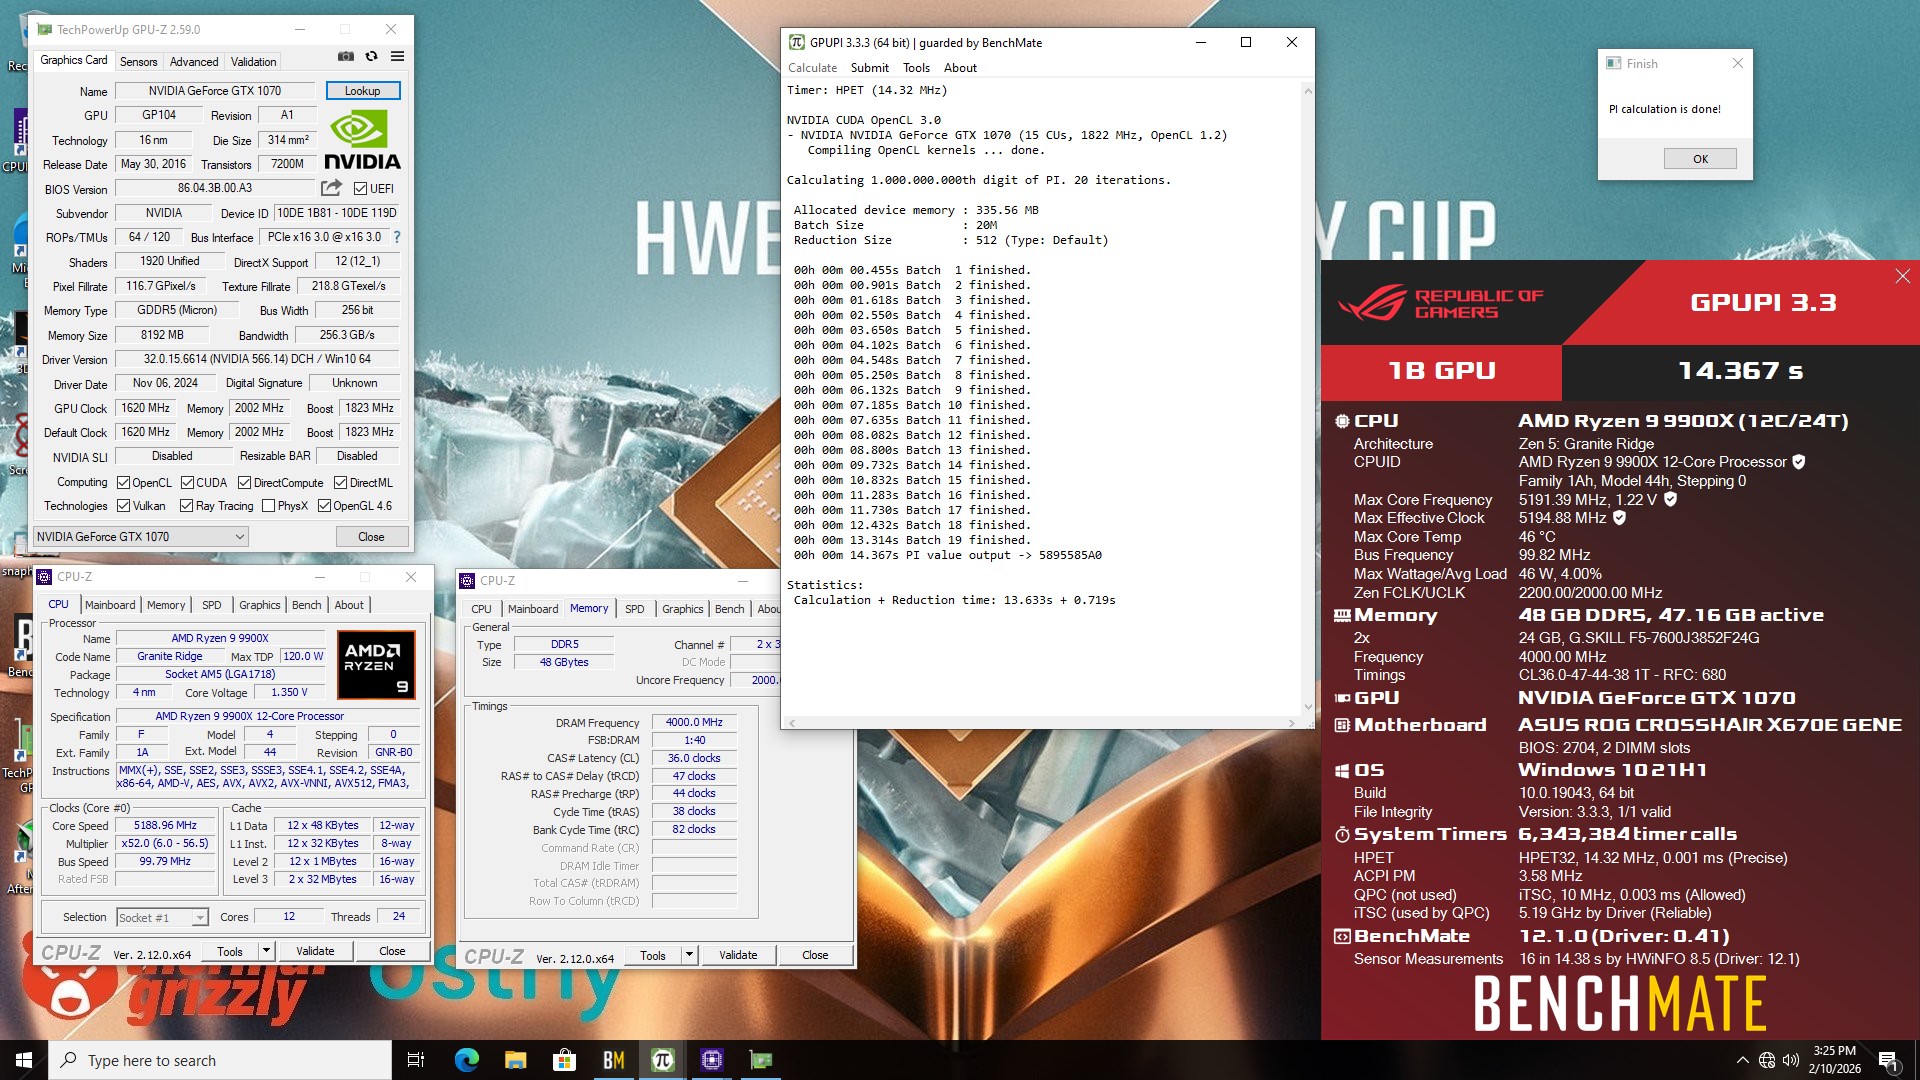Toggle the DirectML checkbox
The height and width of the screenshot is (1080, 1920).
click(340, 482)
